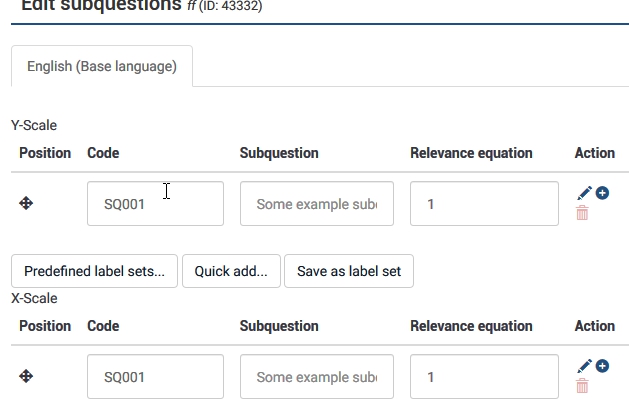Delete the Y-Scale subquestion with trash icon

pyautogui.click(x=582, y=213)
